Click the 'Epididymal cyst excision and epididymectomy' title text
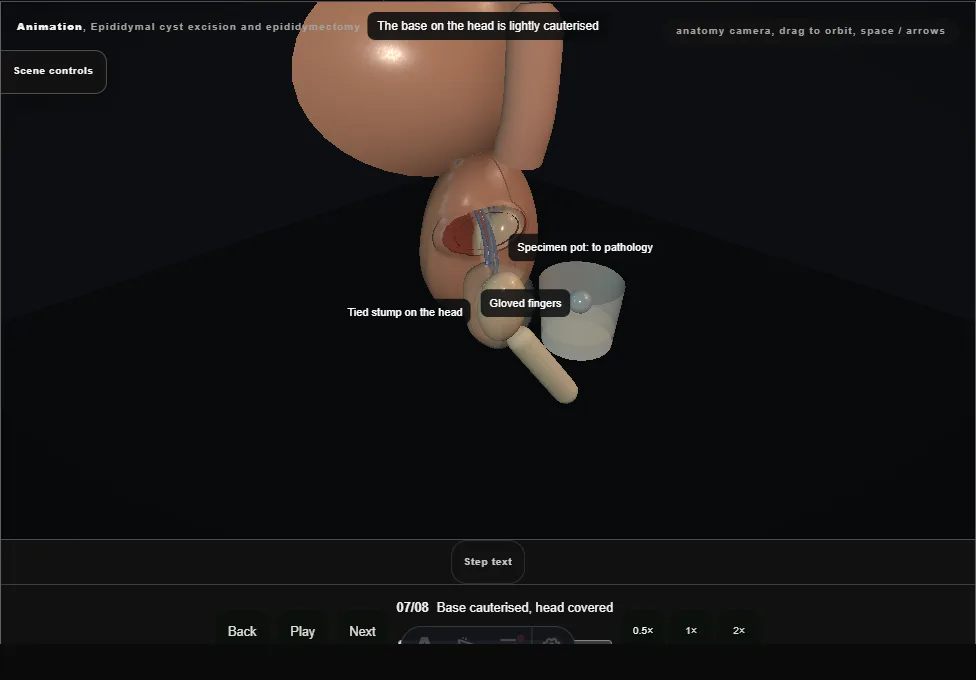 coord(225,27)
